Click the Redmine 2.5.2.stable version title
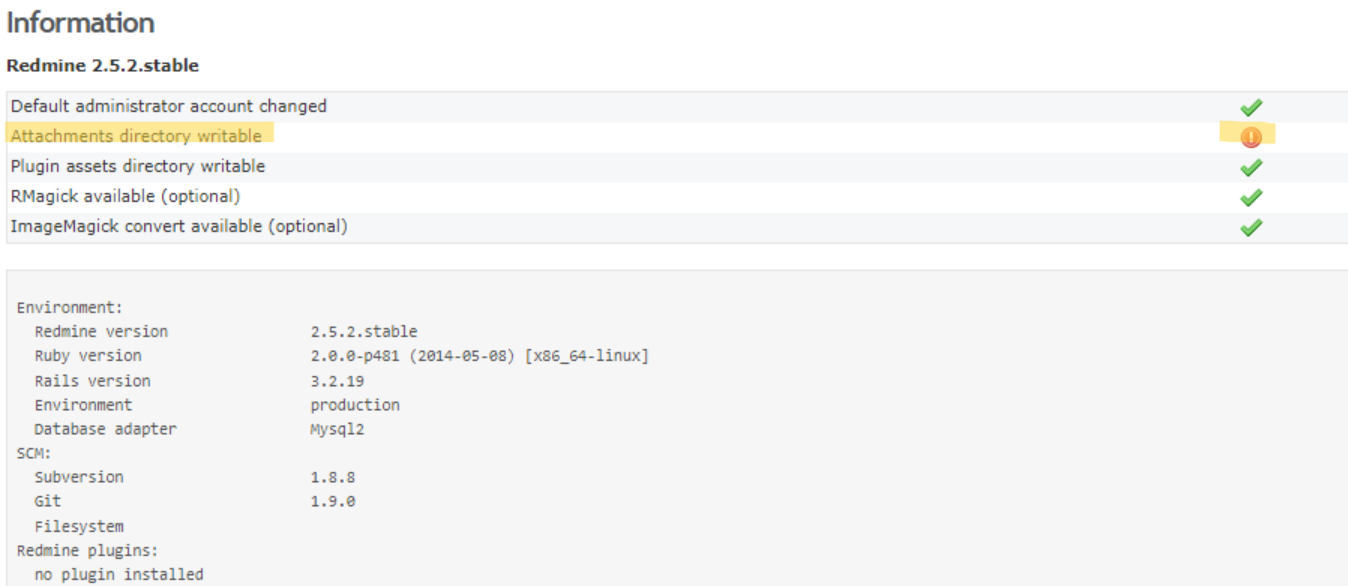This screenshot has height=586, width=1348. click(103, 66)
